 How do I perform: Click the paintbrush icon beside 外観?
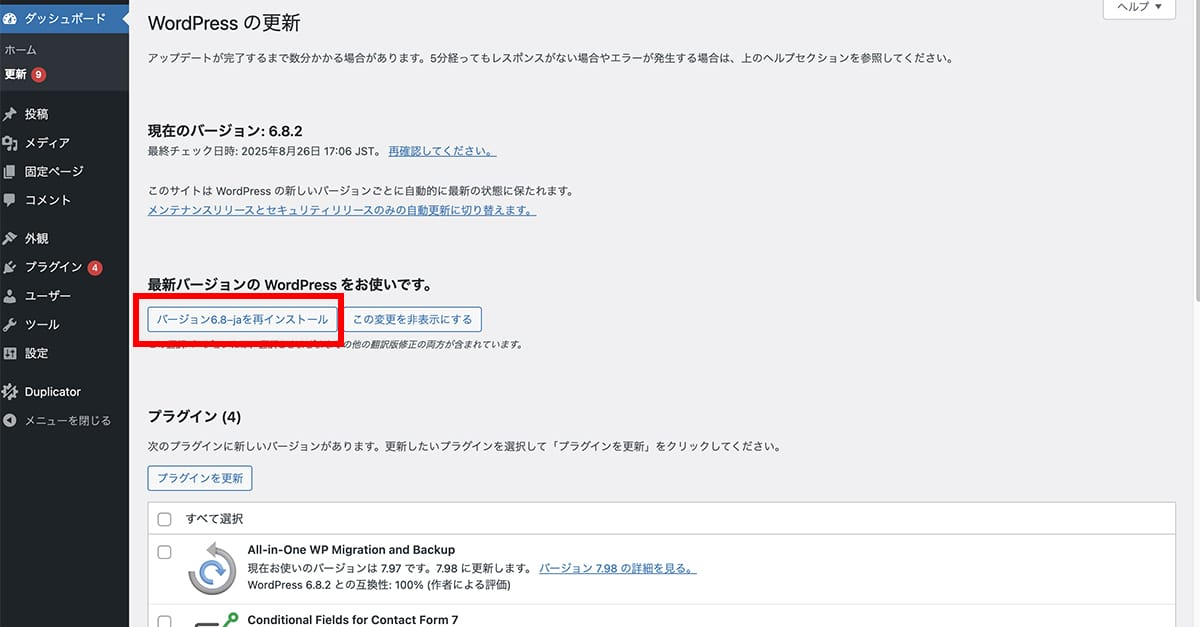pyautogui.click(x=10, y=239)
